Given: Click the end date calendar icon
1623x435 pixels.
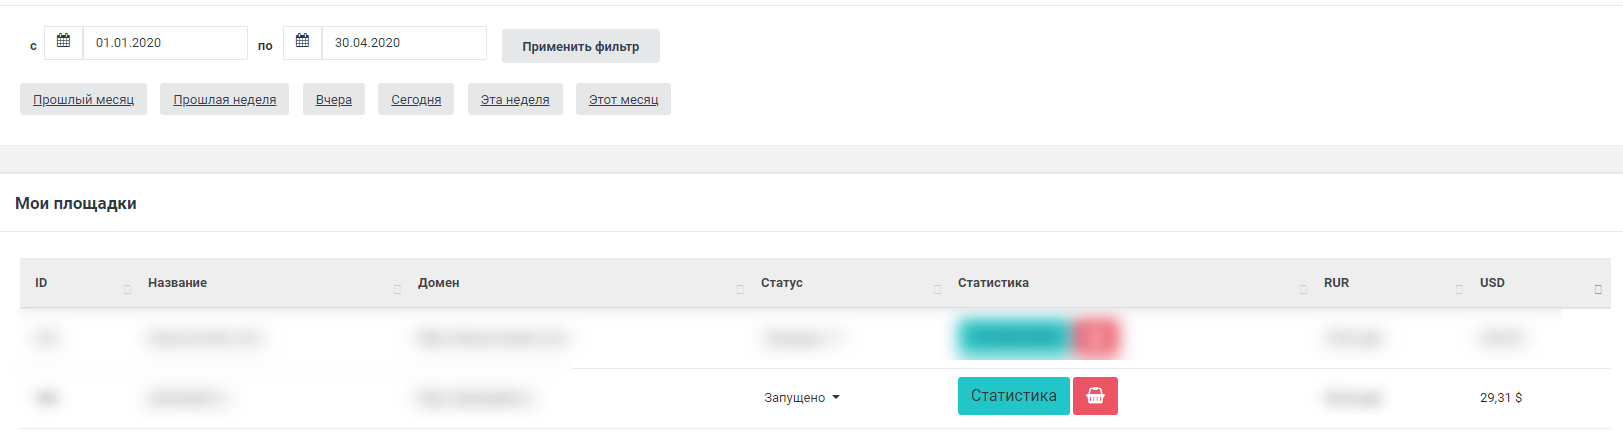Looking at the screenshot, I should (303, 42).
